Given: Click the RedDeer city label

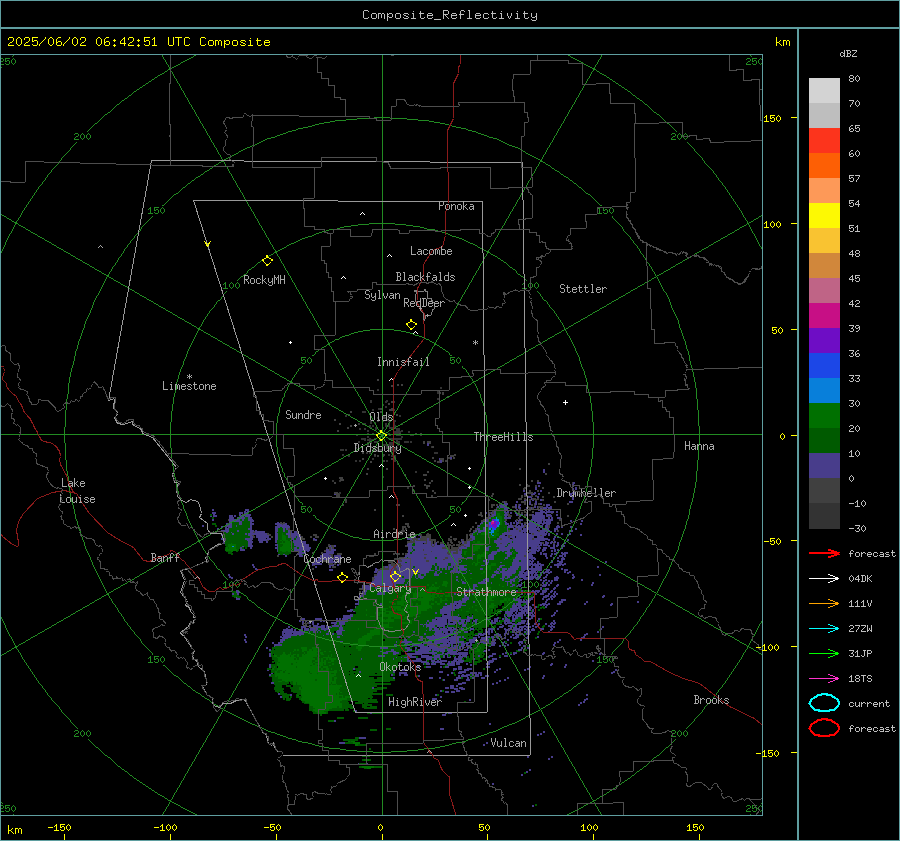Looking at the screenshot, I should pyautogui.click(x=424, y=303).
